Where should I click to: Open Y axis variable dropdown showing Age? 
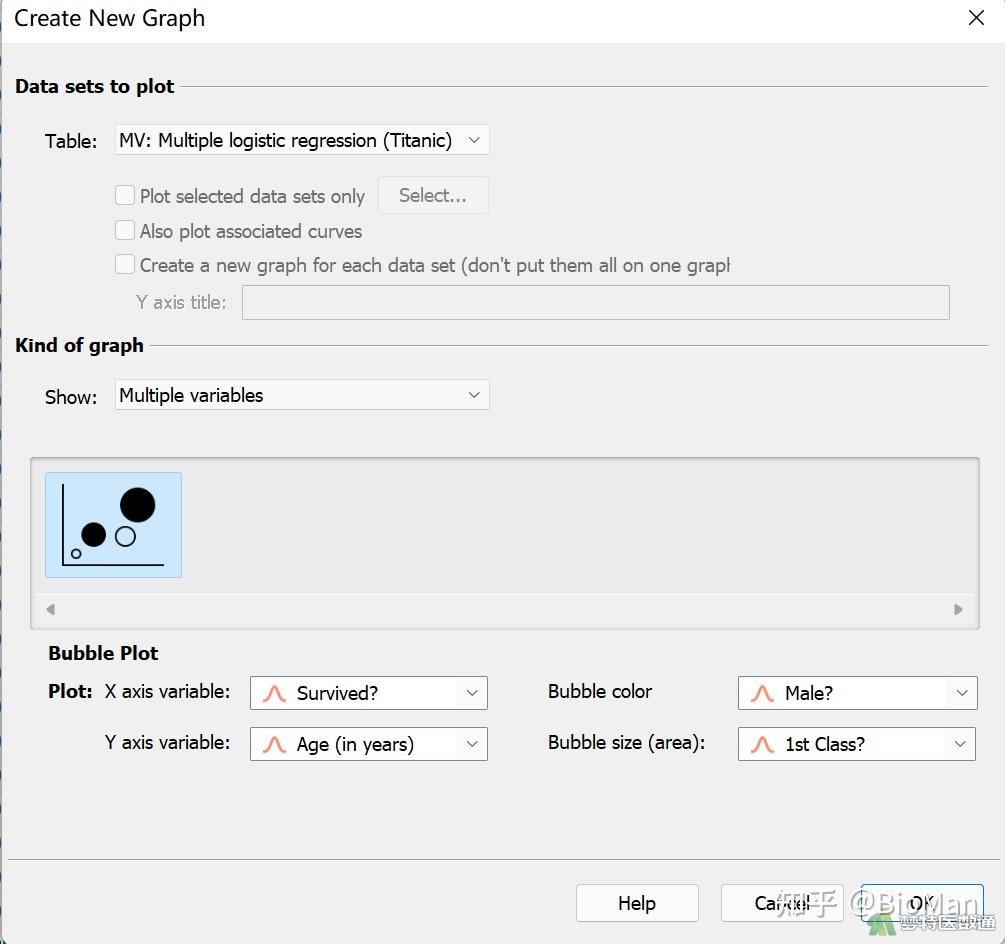369,744
